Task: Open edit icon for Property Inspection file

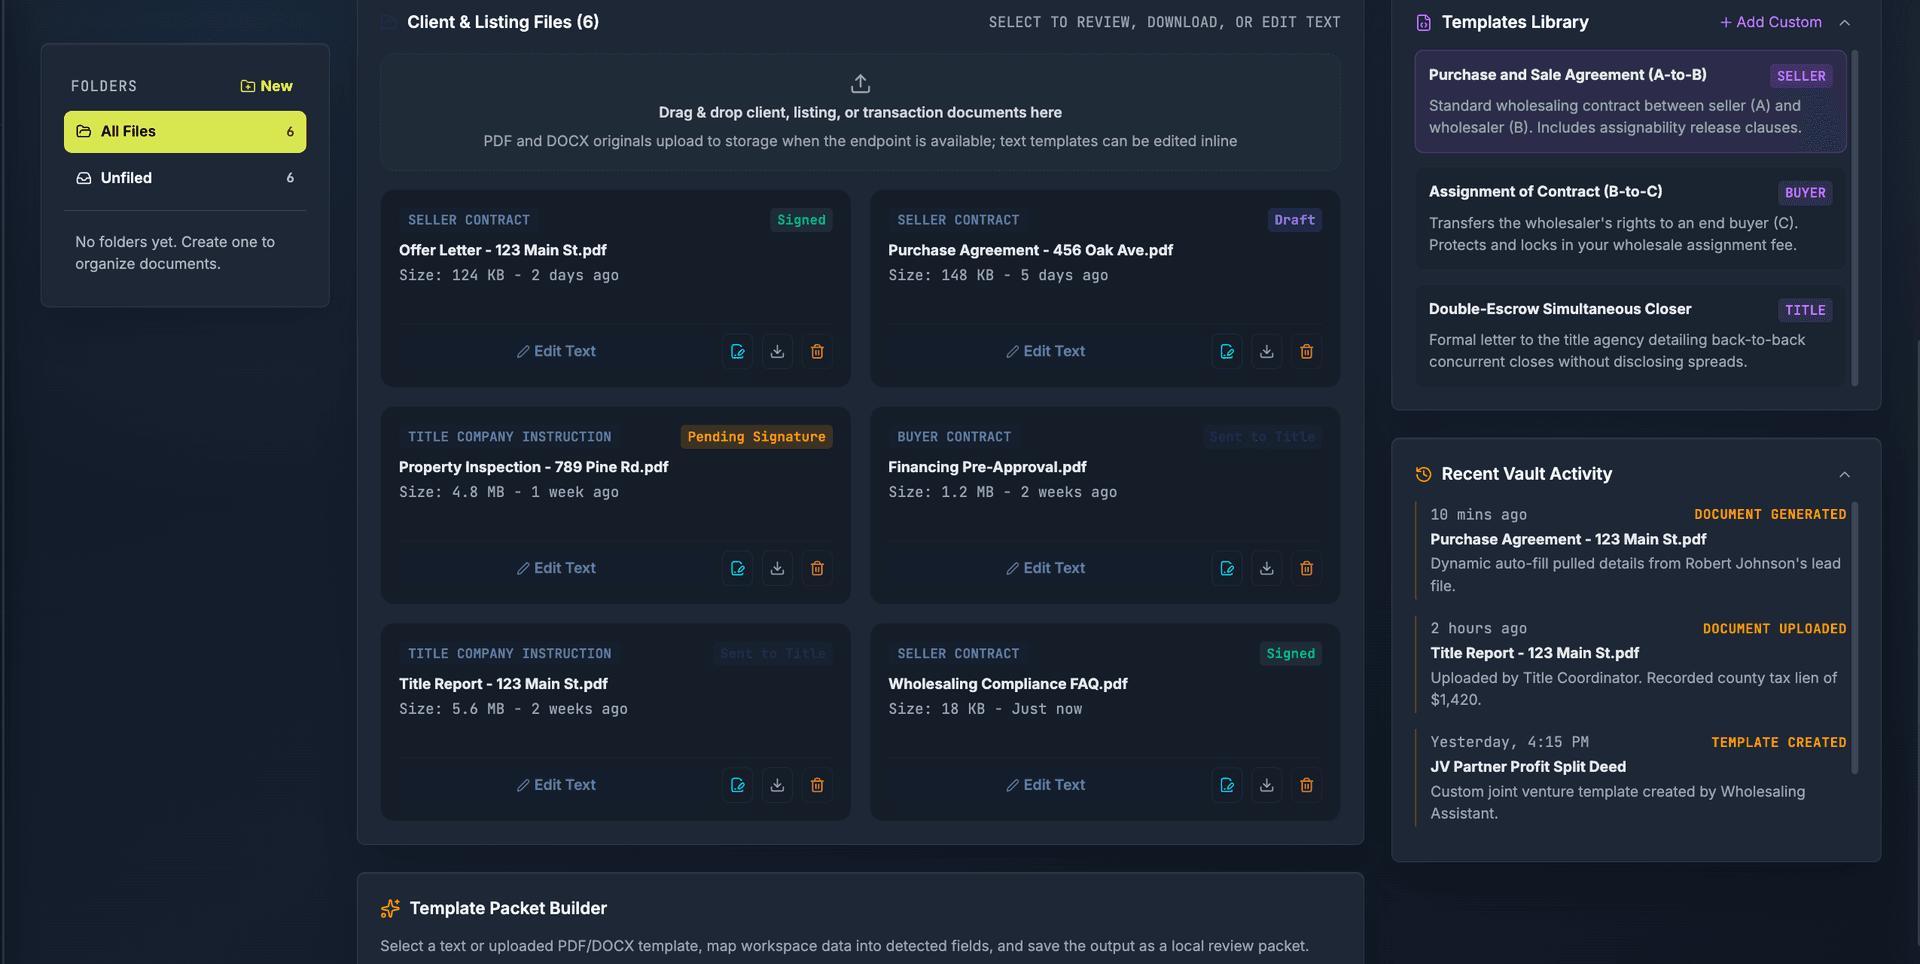Action: pos(738,568)
